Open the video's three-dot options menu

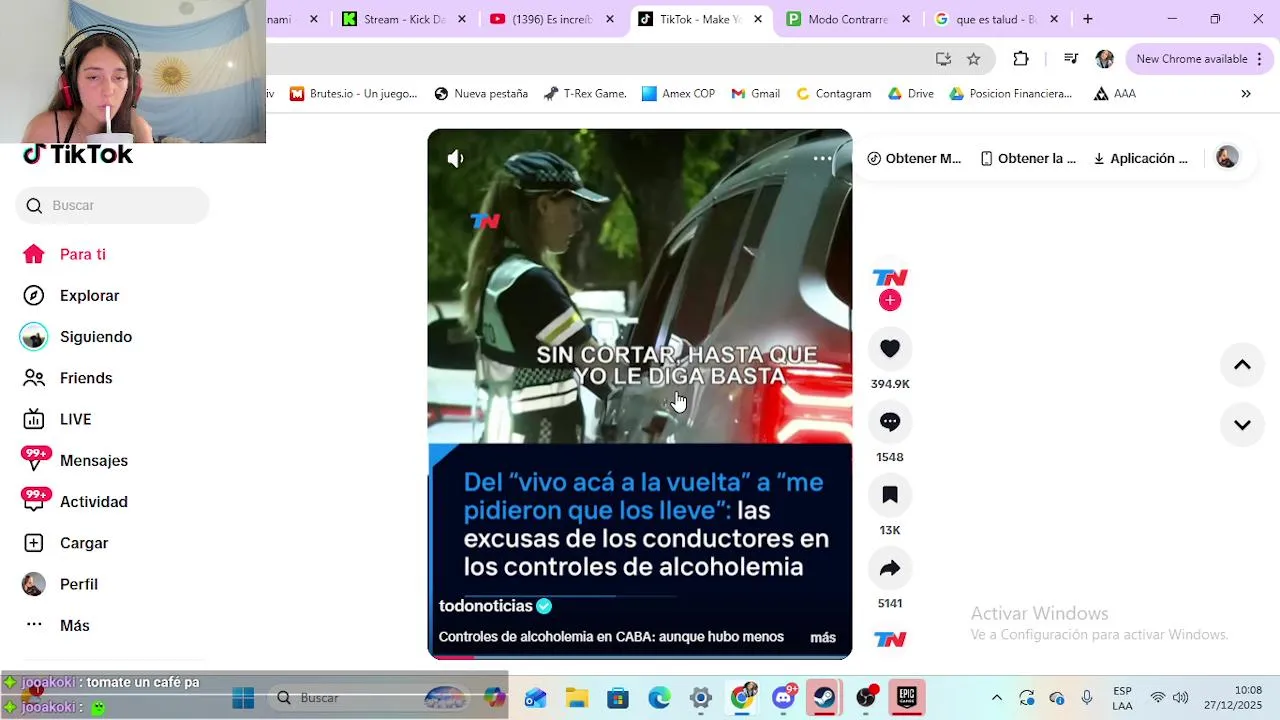pos(822,158)
